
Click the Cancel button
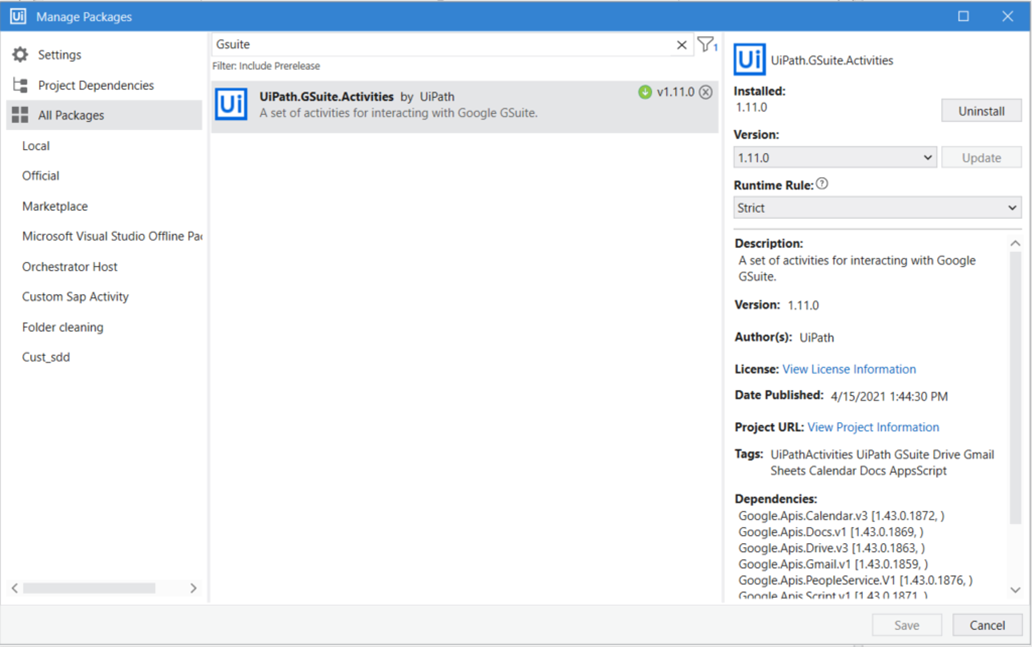pos(987,624)
